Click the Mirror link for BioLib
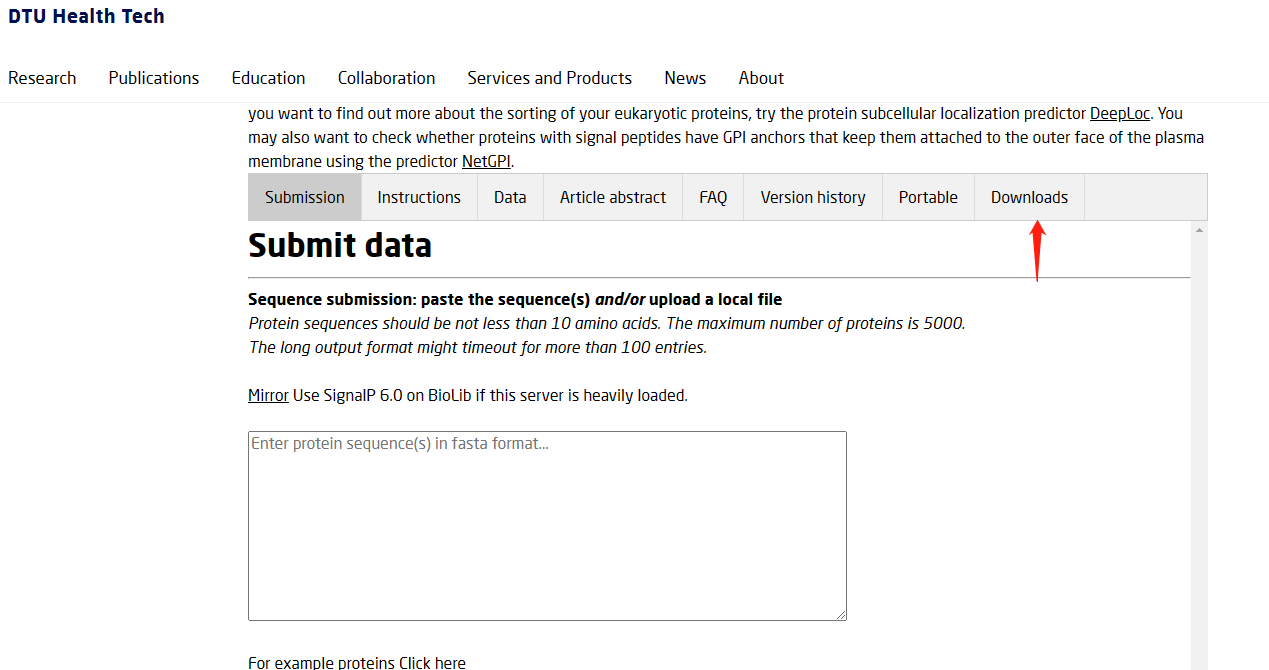 [268, 395]
